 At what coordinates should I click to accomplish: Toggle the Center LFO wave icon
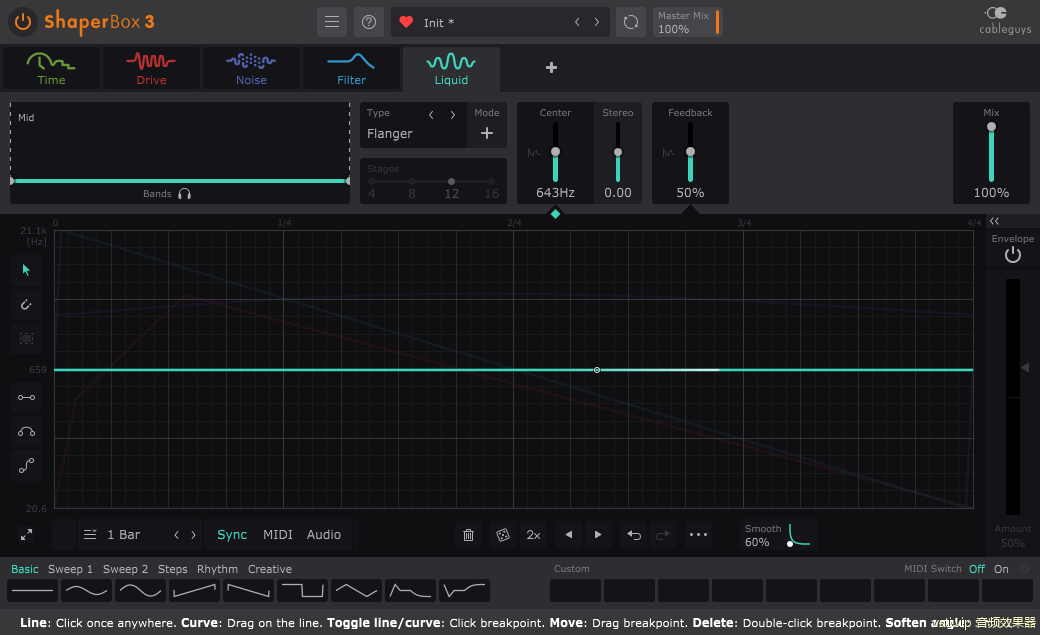pyautogui.click(x=533, y=153)
